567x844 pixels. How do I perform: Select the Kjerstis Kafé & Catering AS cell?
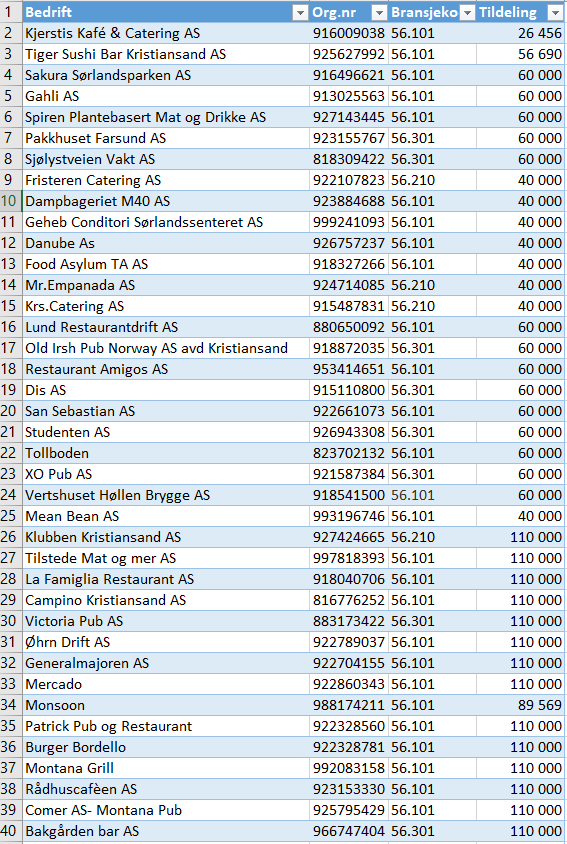(x=166, y=33)
